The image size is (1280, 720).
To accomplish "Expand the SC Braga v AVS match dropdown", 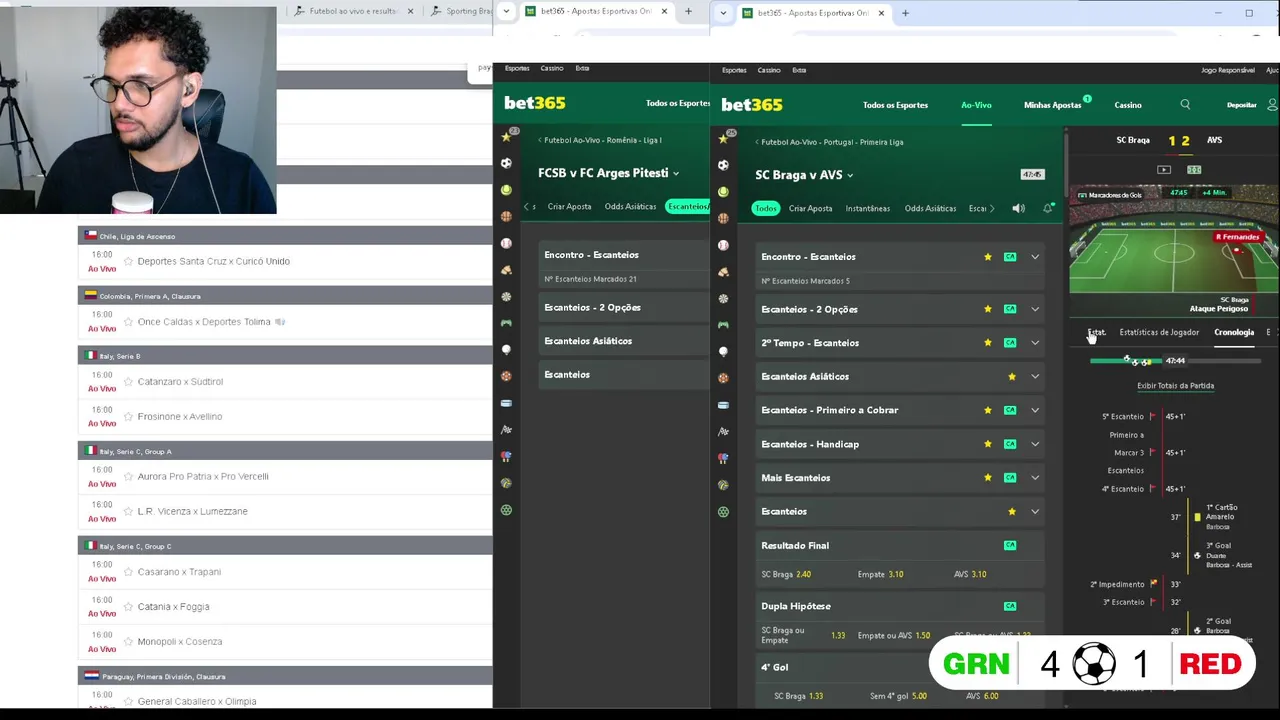I will point(850,176).
